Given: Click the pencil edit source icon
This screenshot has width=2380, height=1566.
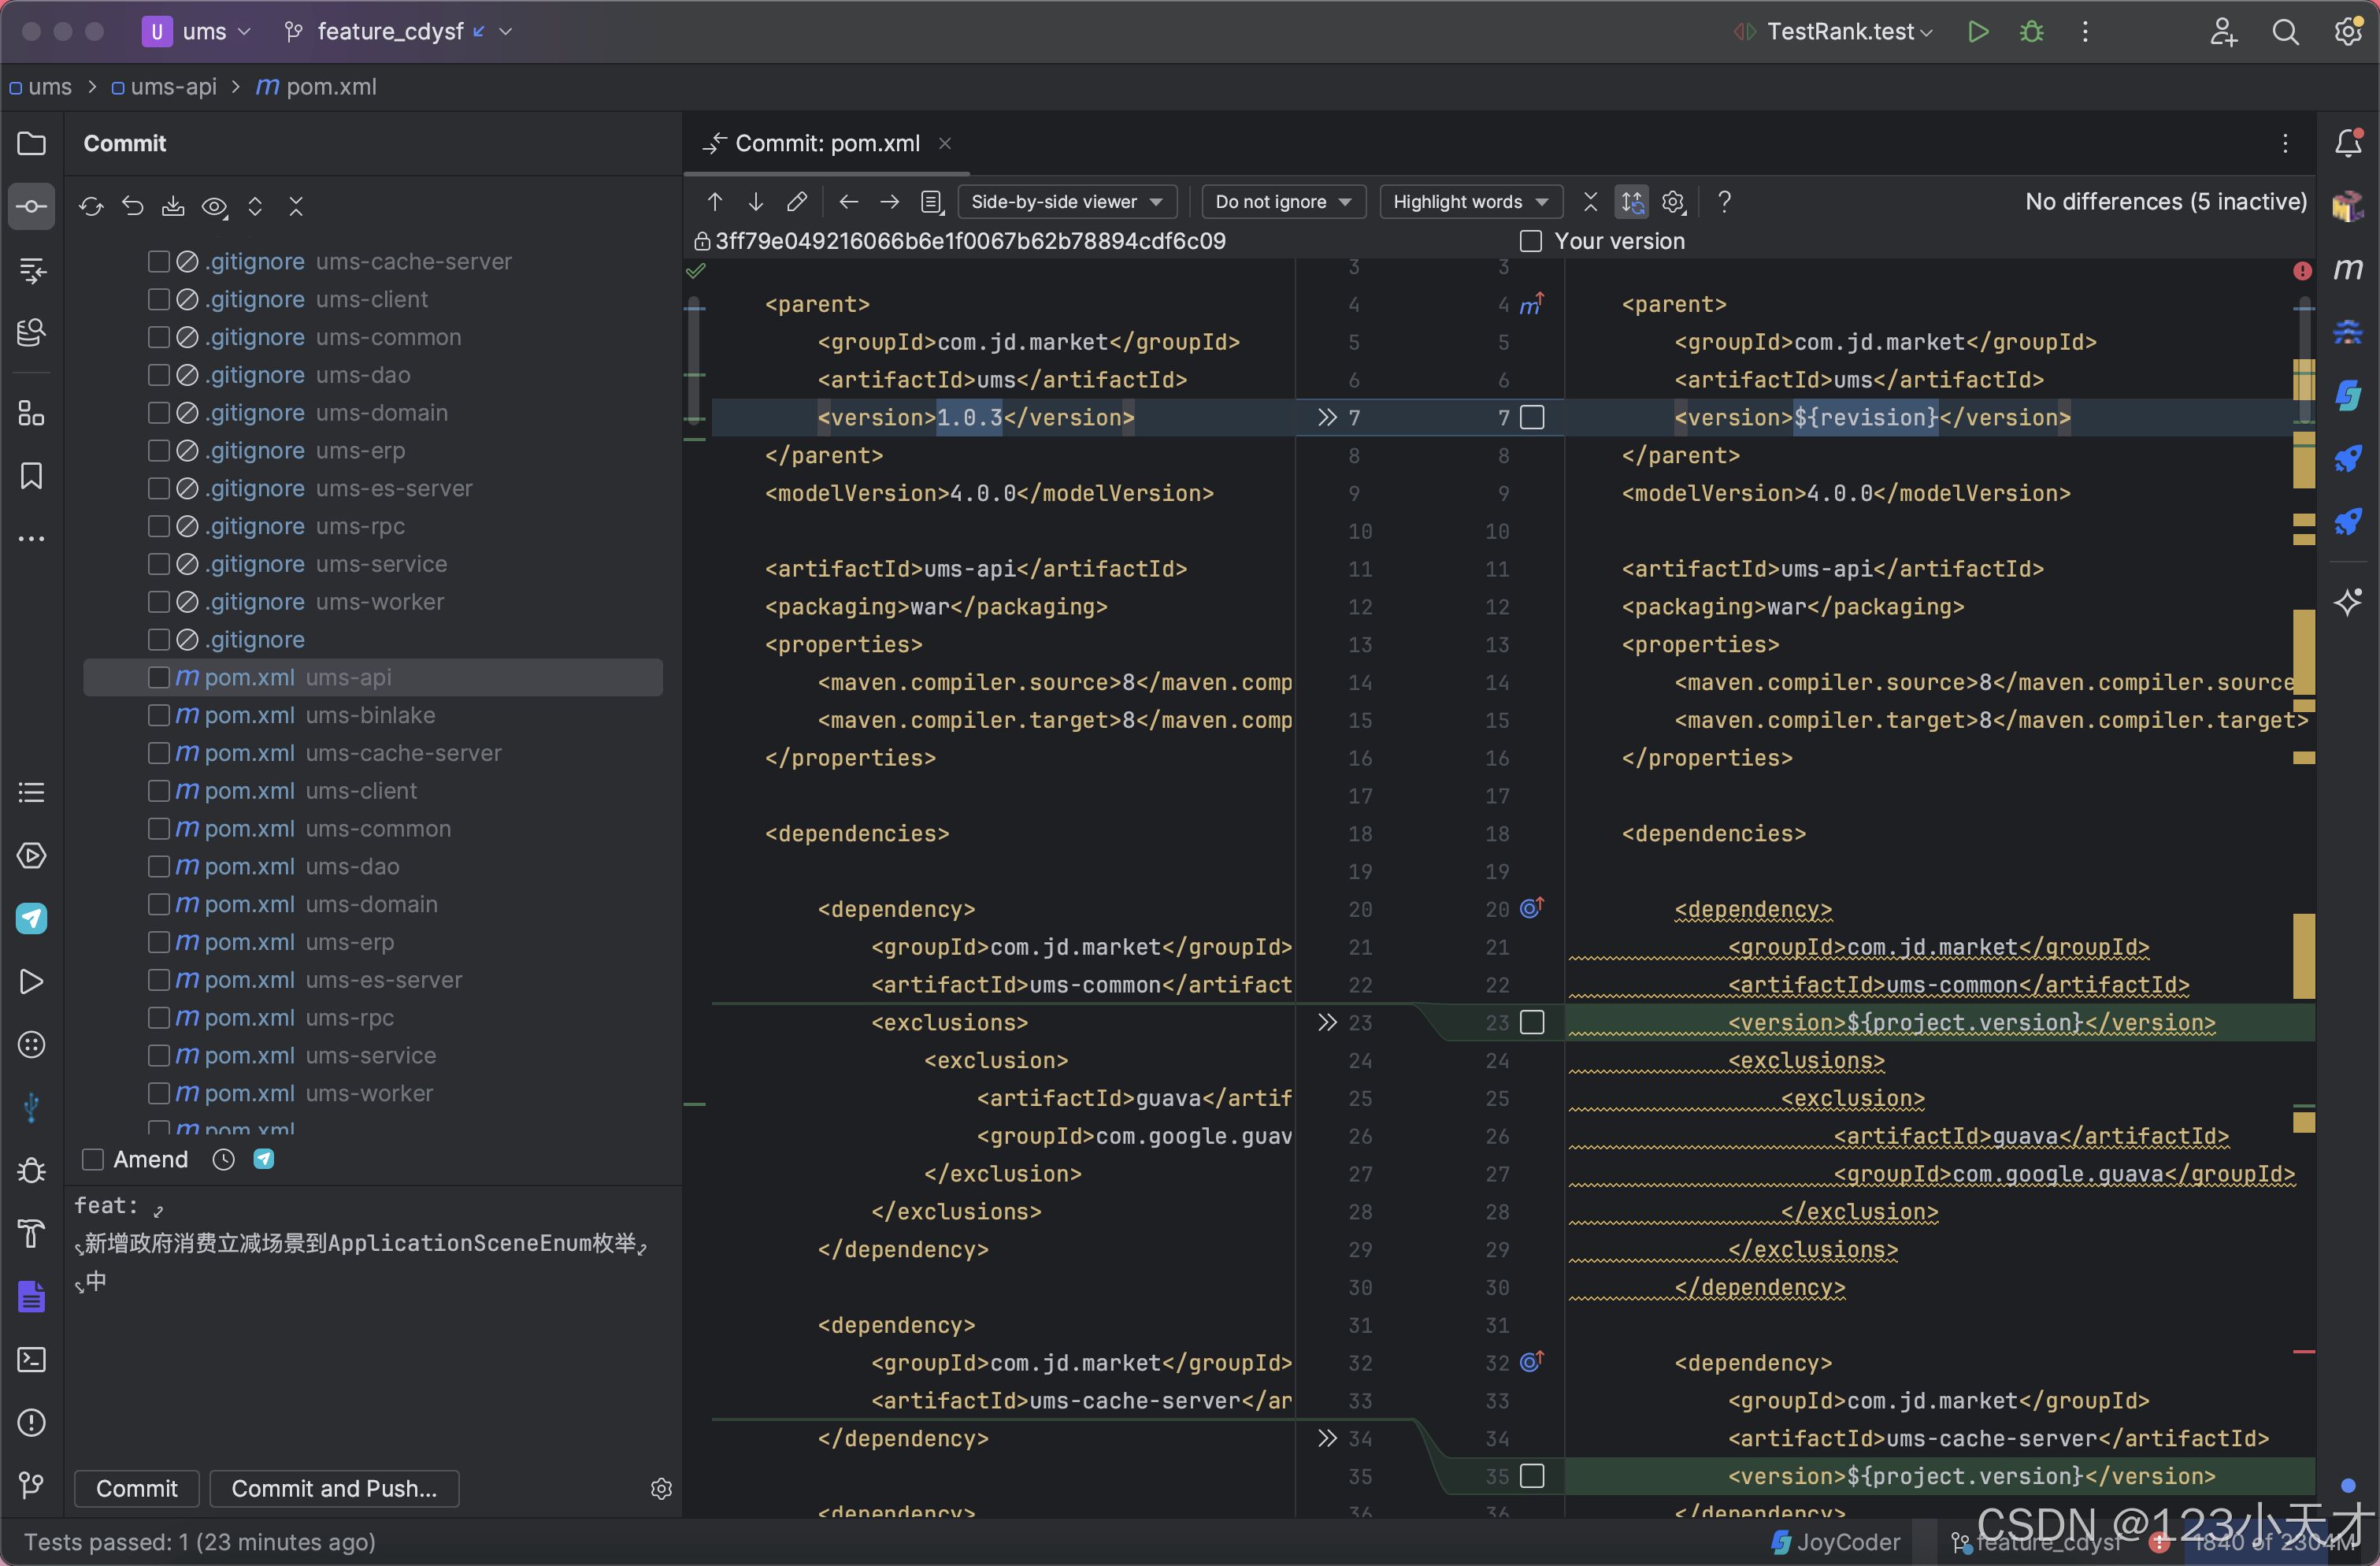Looking at the screenshot, I should click(x=797, y=202).
